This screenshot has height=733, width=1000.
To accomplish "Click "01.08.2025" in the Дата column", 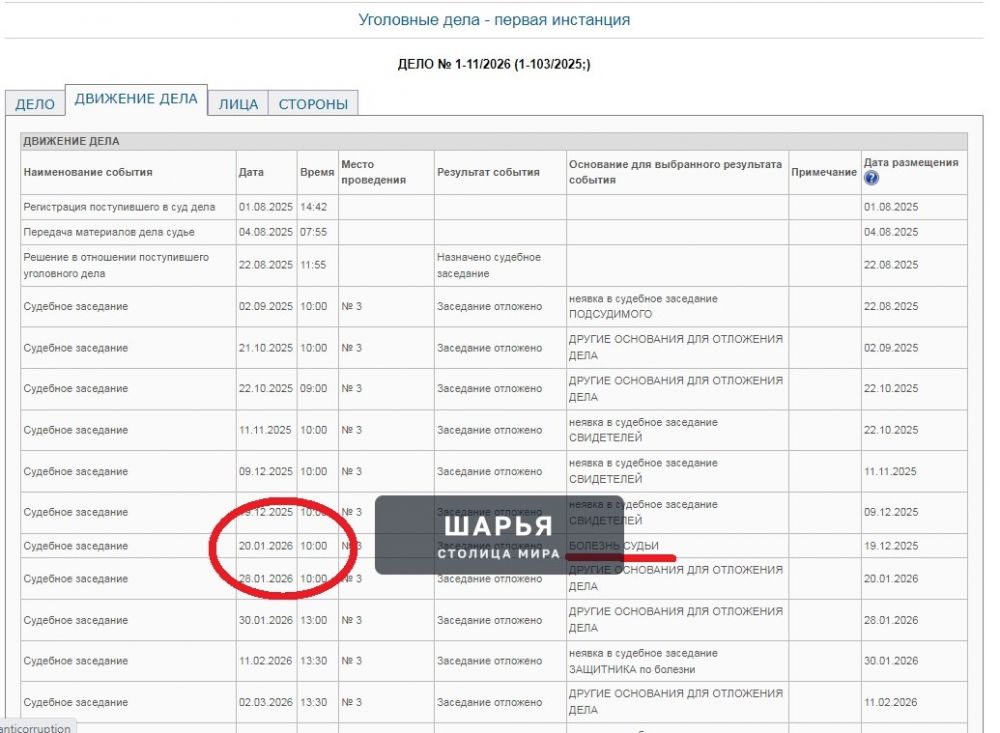I will [265, 207].
